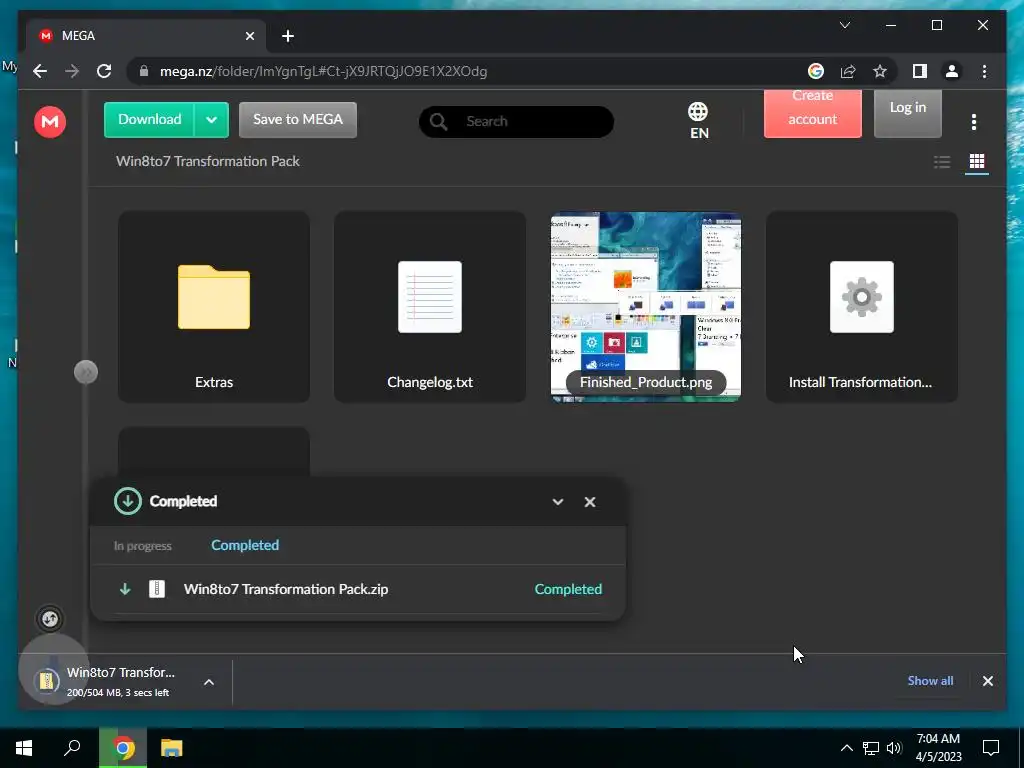Switch to the In progress tab

coord(142,546)
